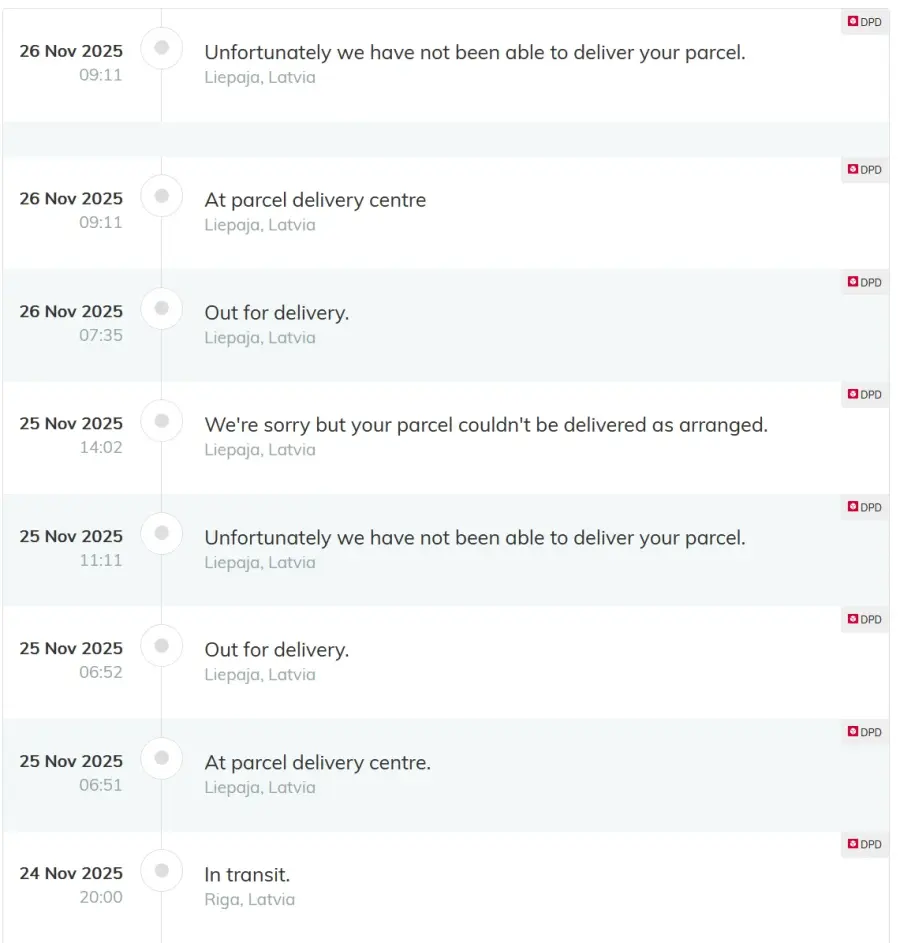Click the DPD badge on the In transit entry
This screenshot has width=900, height=943.
click(865, 845)
